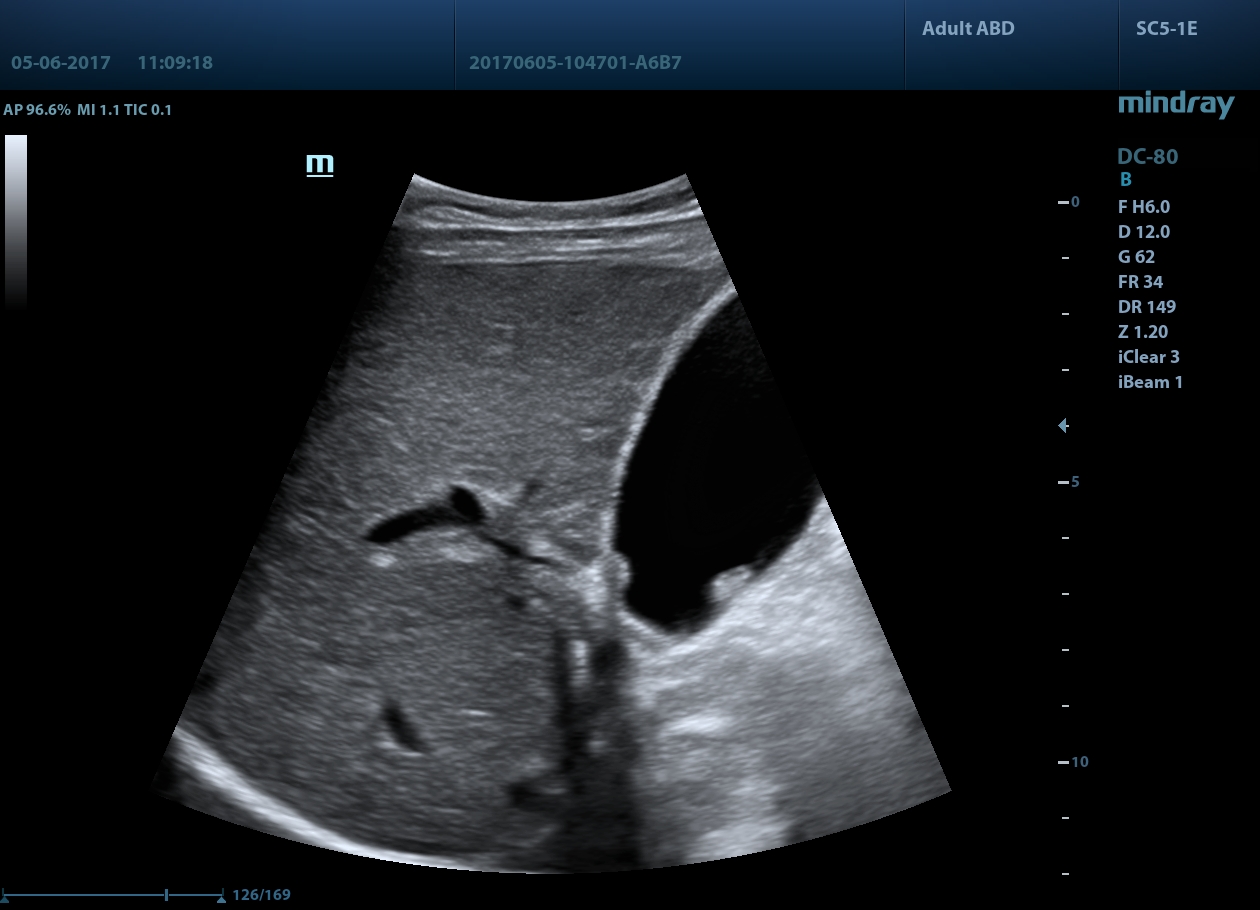
Task: Click the iClear 3 setting
Action: coord(1149,357)
